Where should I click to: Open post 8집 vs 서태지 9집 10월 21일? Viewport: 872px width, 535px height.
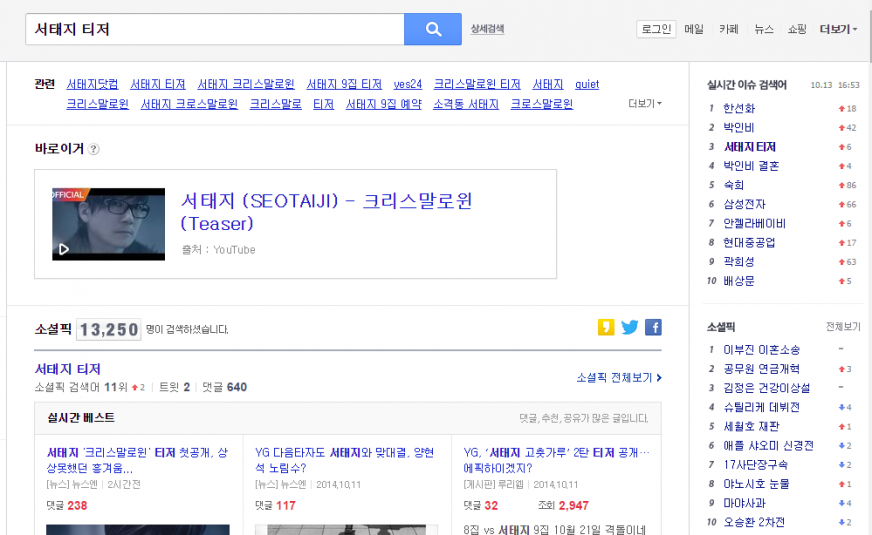[x=554, y=529]
